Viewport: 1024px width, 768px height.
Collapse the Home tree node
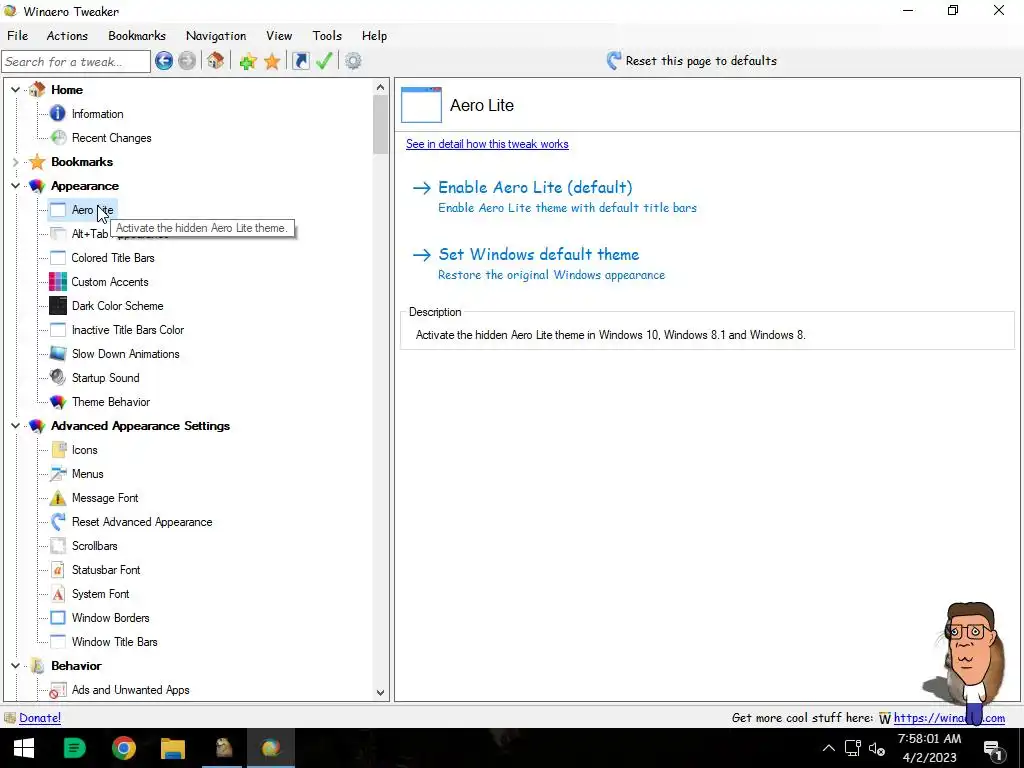click(x=15, y=89)
